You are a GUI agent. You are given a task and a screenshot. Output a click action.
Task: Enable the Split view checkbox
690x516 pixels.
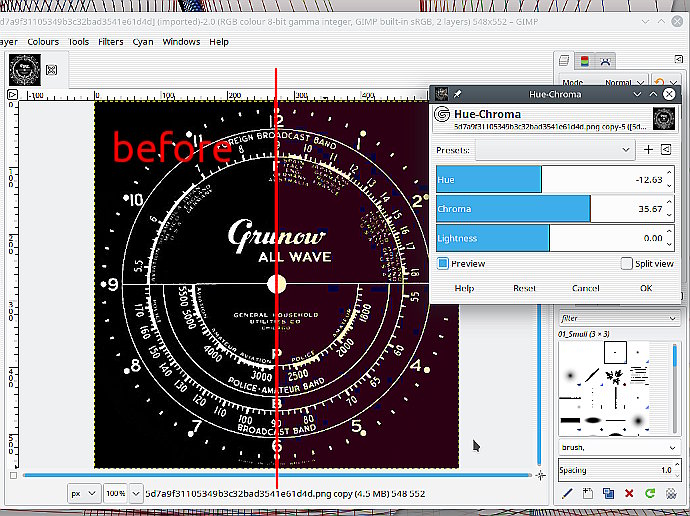click(x=626, y=263)
